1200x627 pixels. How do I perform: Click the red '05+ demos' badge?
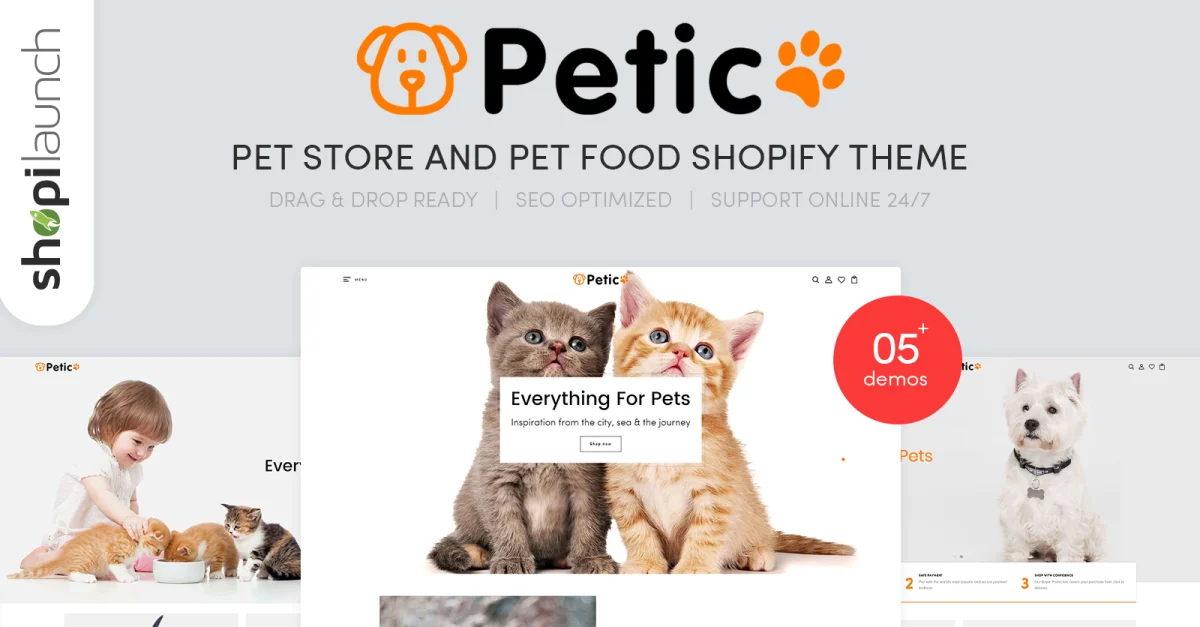(897, 360)
